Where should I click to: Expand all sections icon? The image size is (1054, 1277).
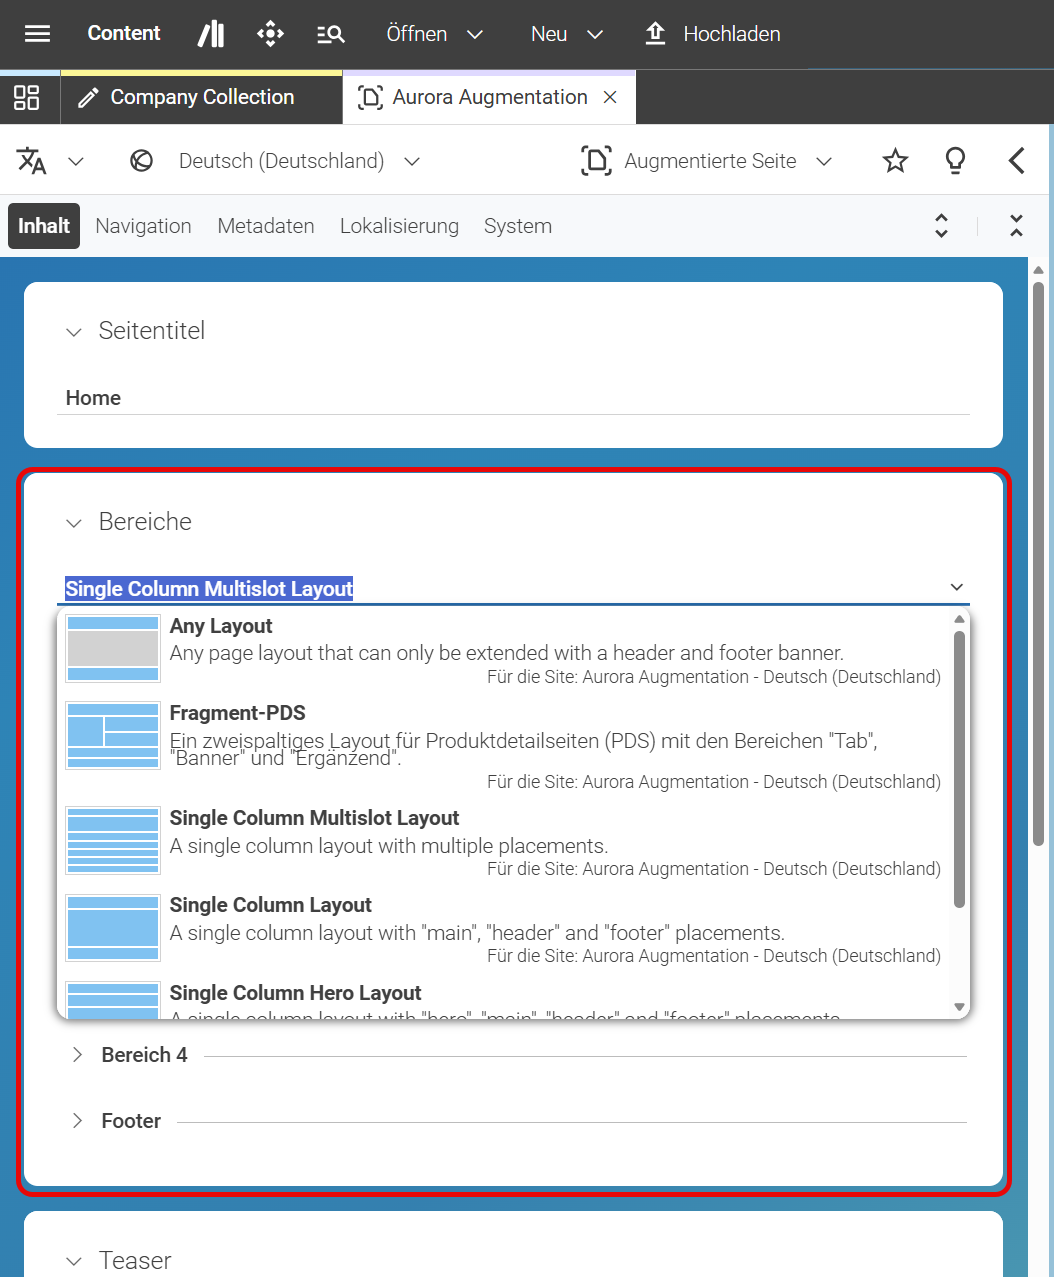941,225
